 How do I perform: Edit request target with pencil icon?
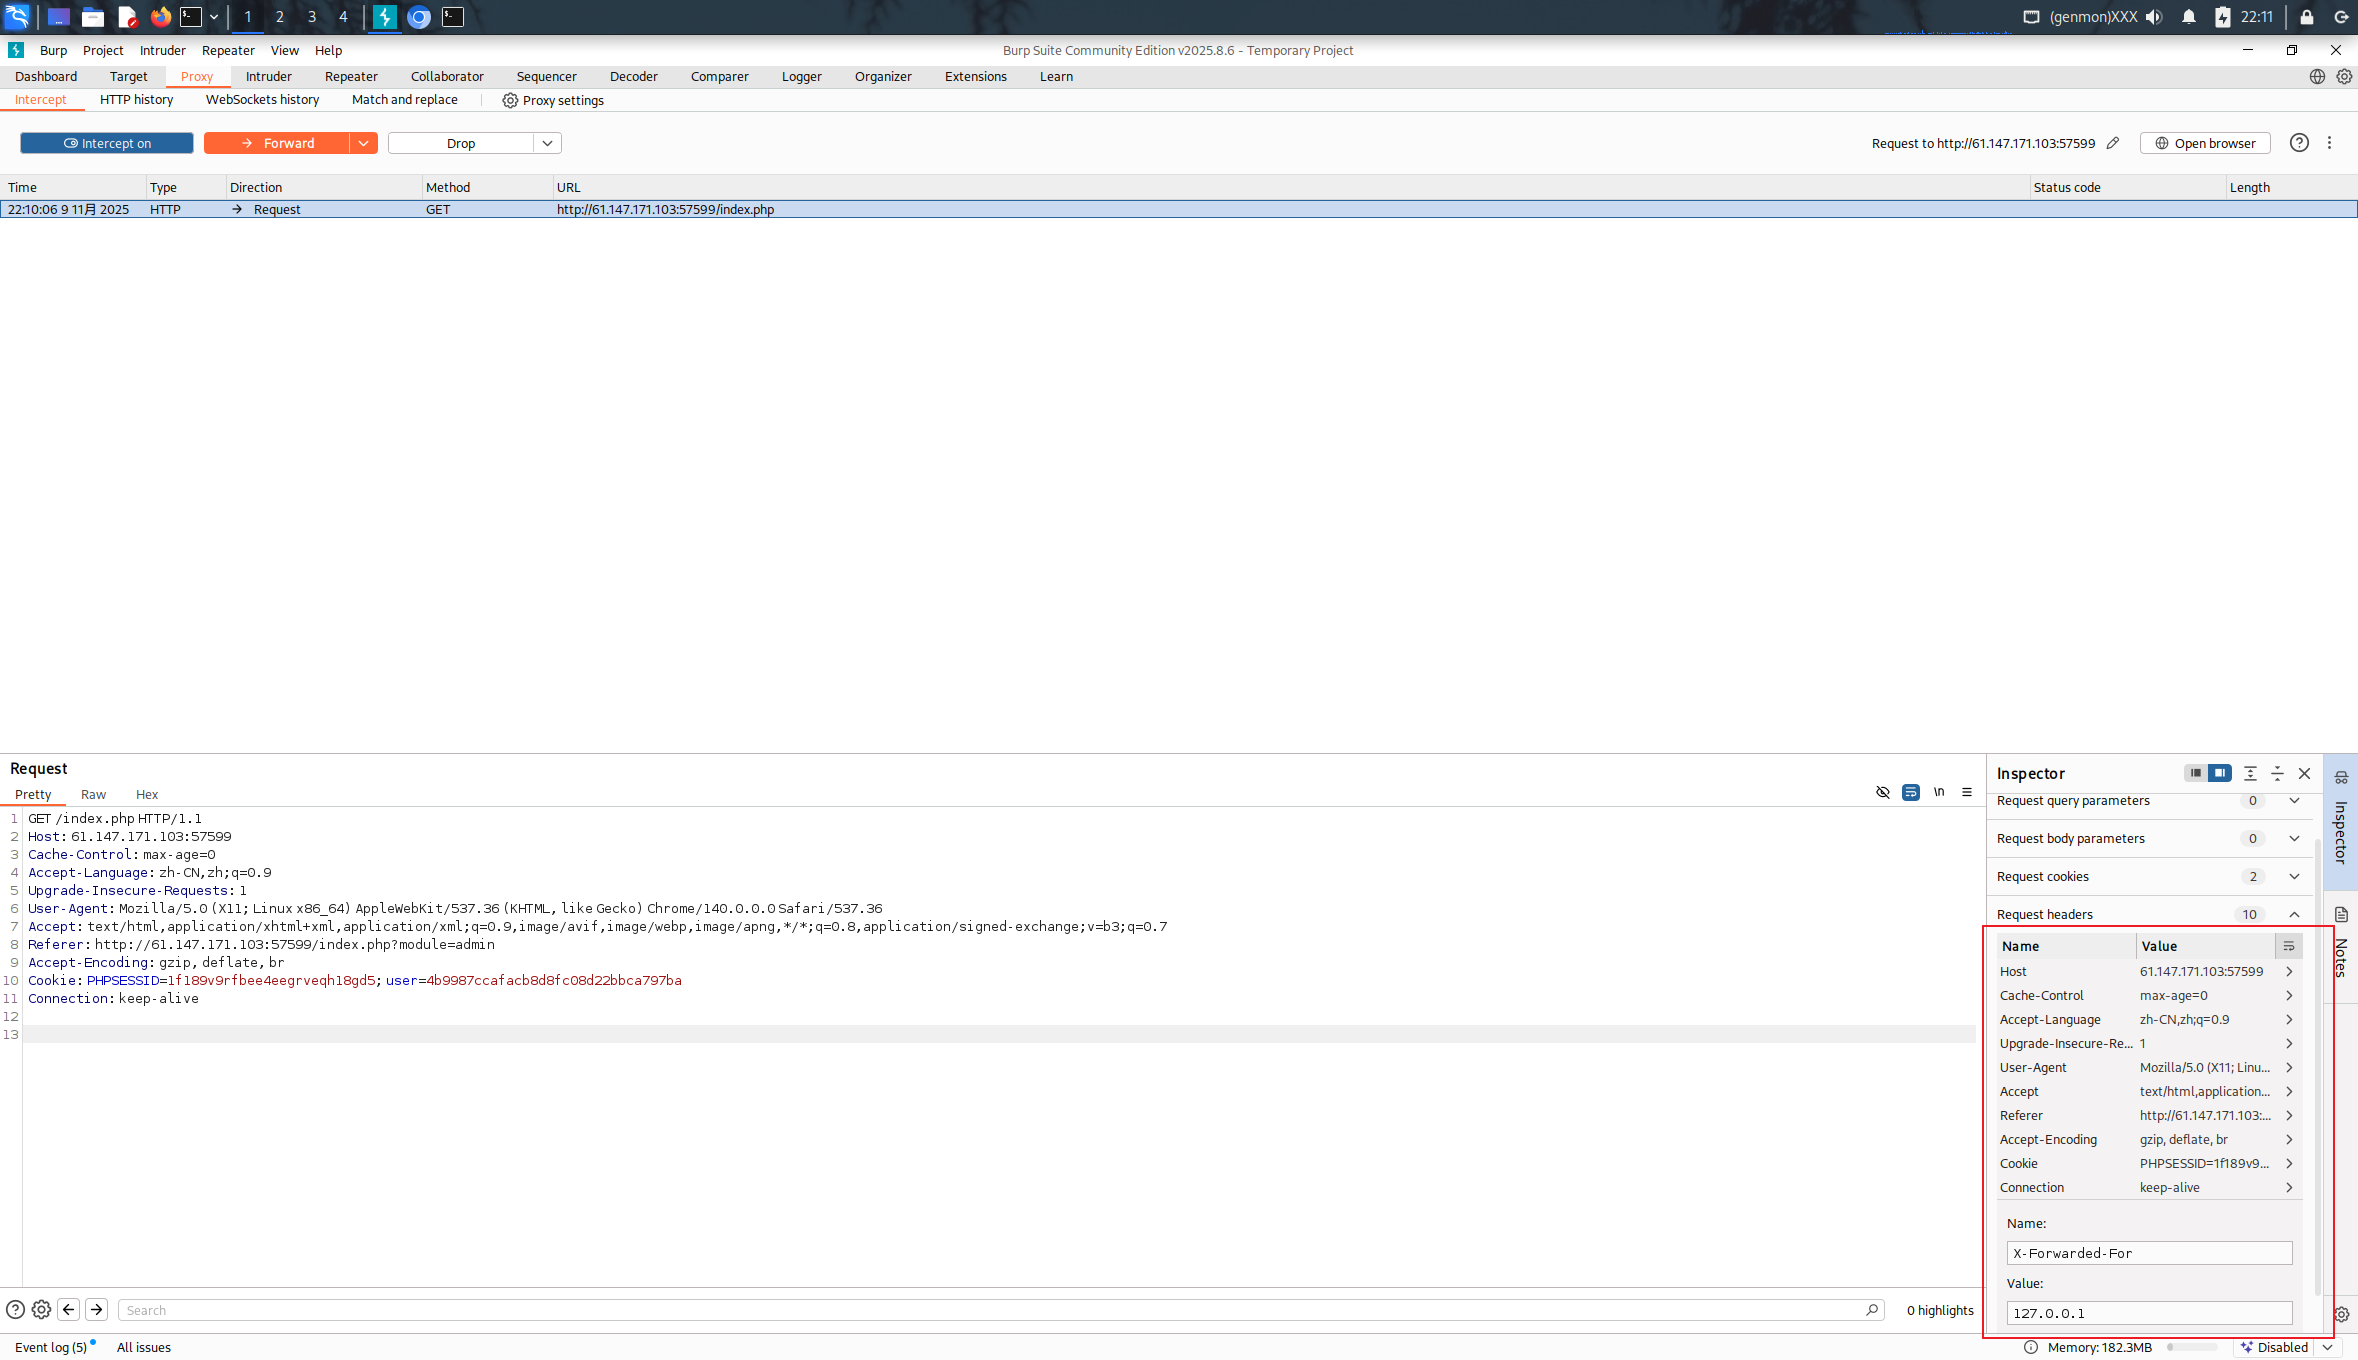point(2113,143)
